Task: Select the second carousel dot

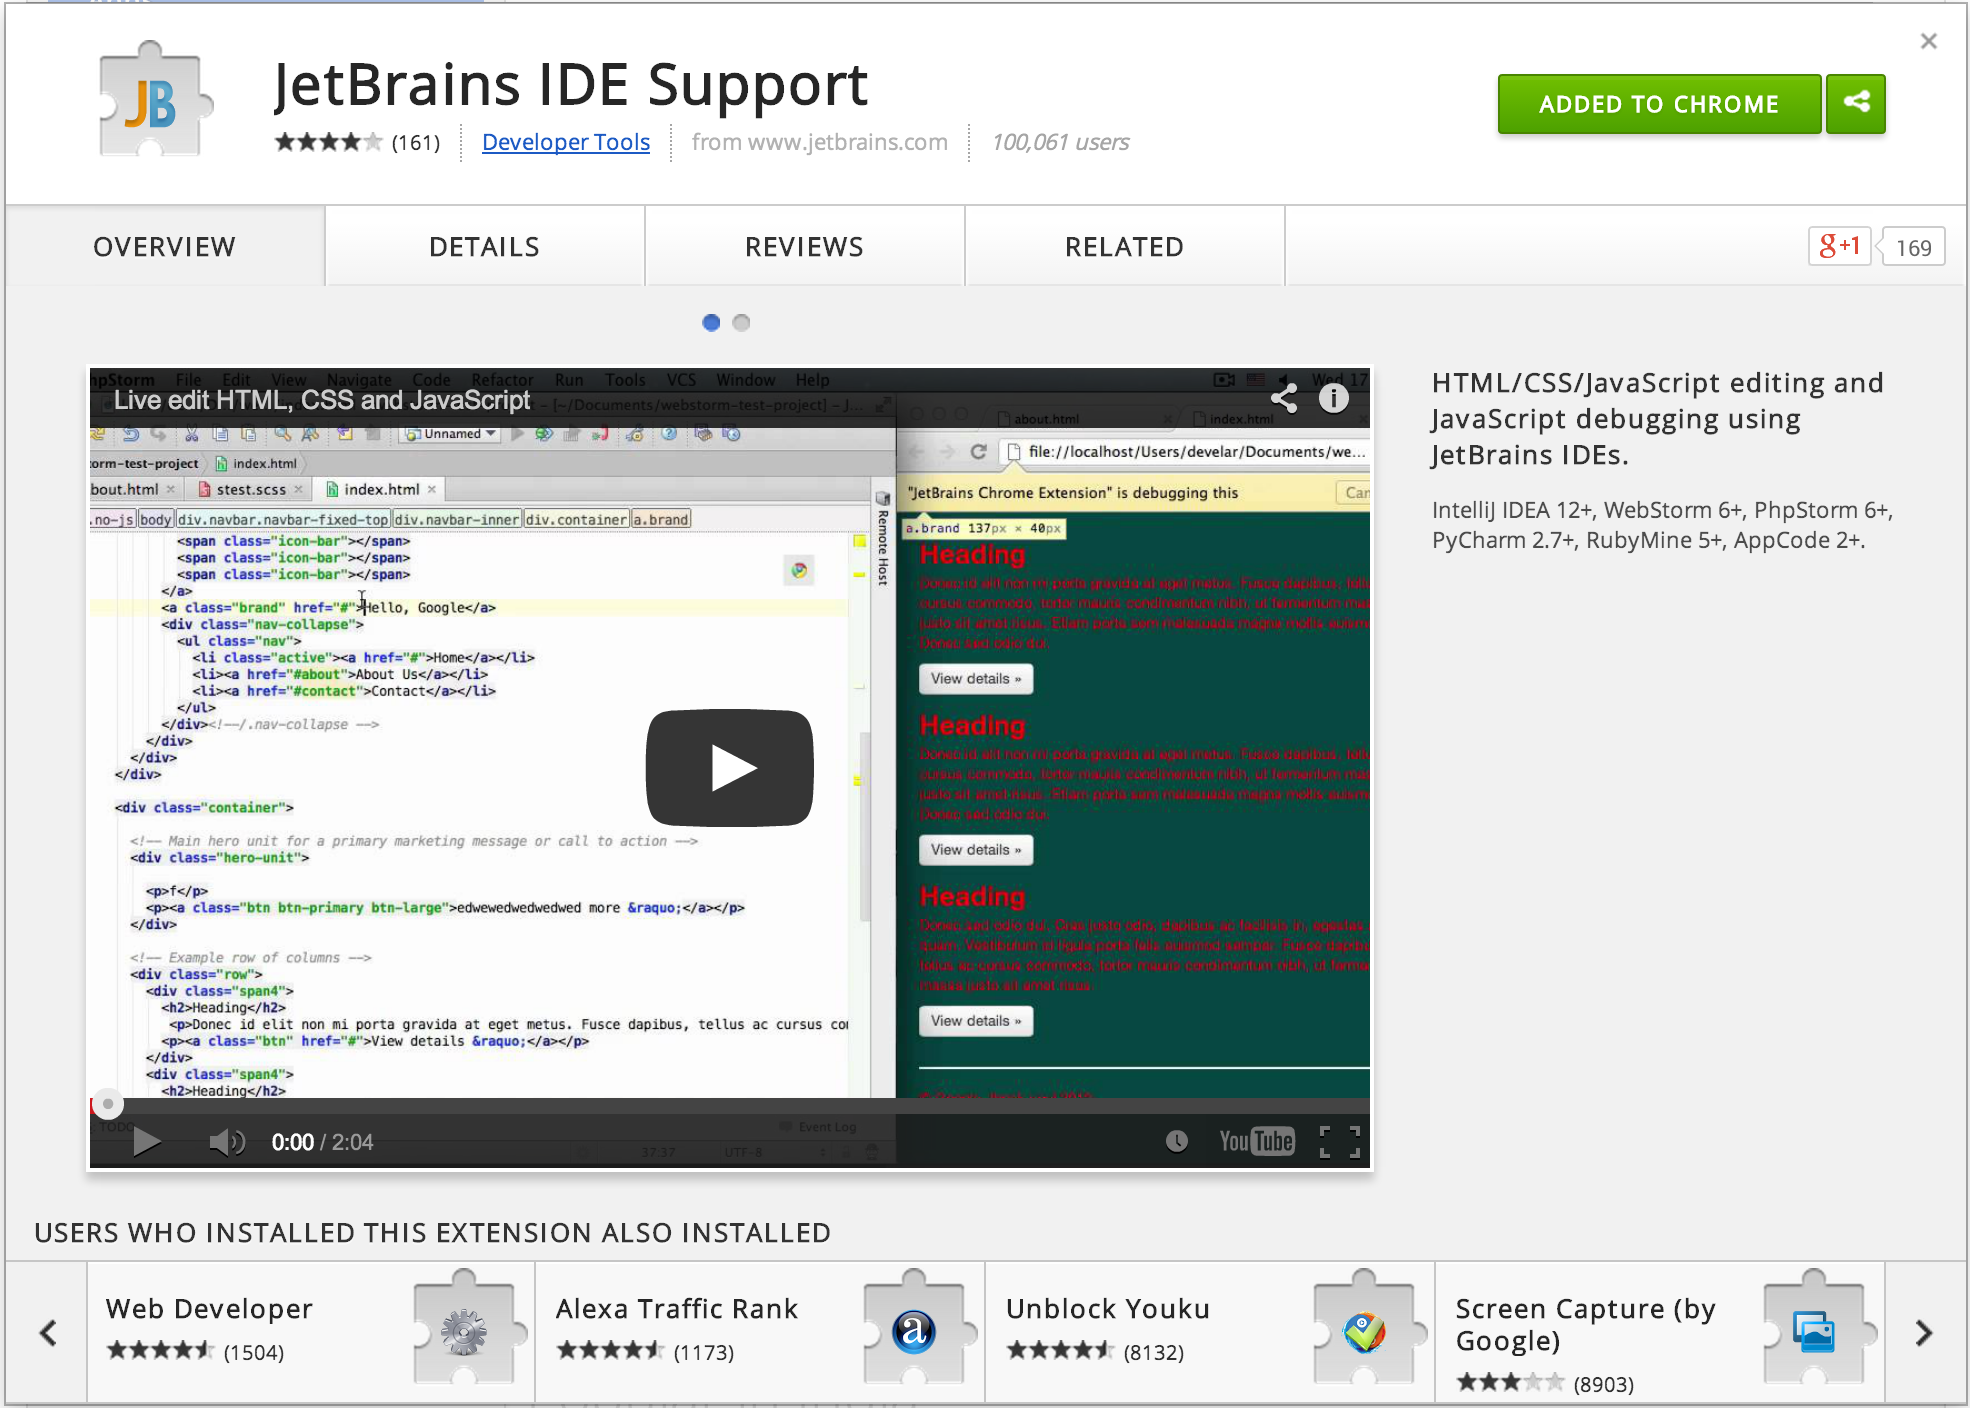Action: pyautogui.click(x=741, y=322)
